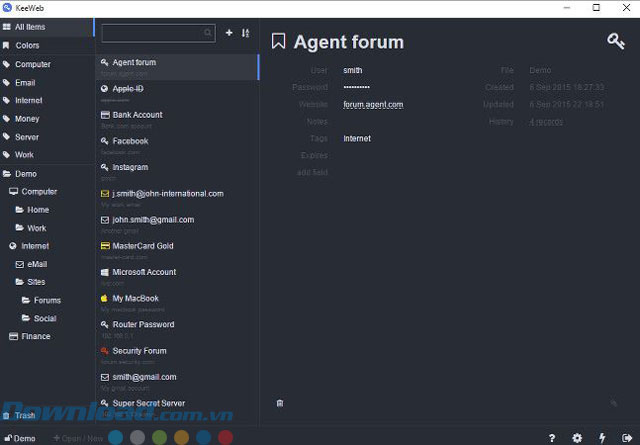
Task: Click the red Security Forum key icon
Action: [104, 351]
